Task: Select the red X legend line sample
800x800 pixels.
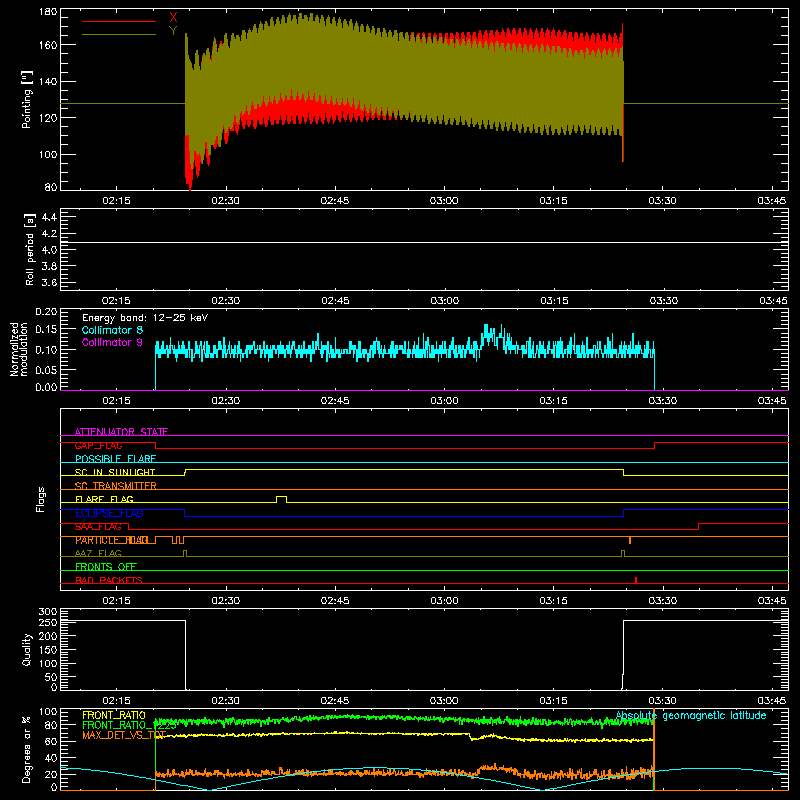Action: coord(119,21)
